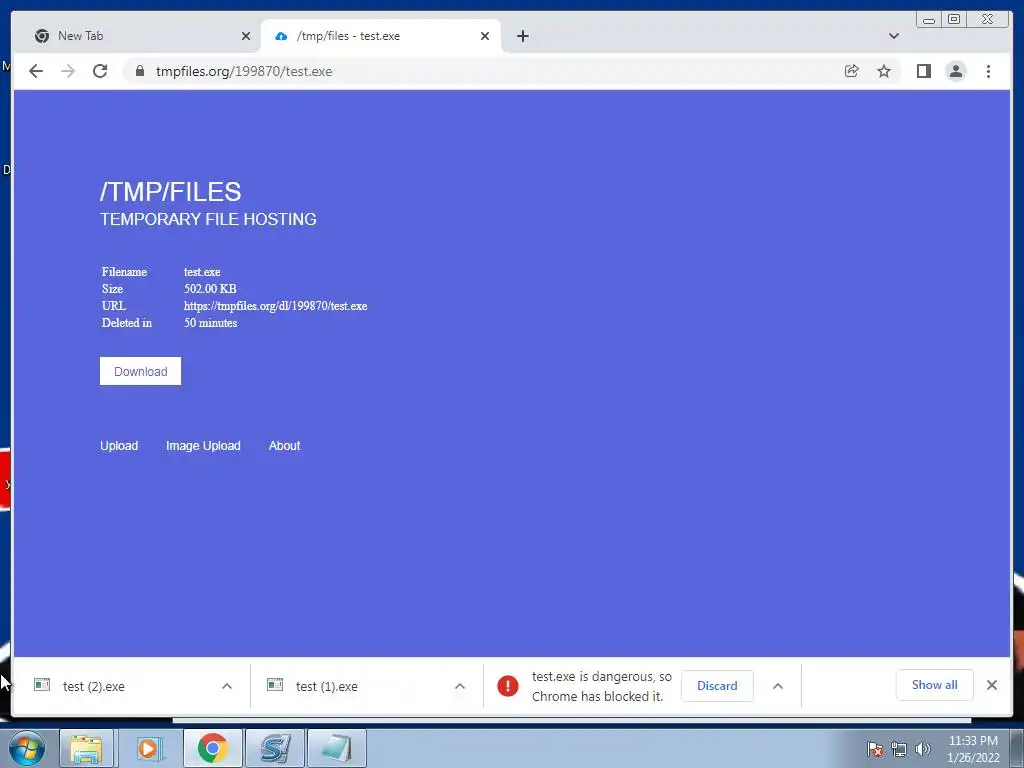Viewport: 1024px width, 768px height.
Task: Share this page via share icon
Action: coord(852,71)
